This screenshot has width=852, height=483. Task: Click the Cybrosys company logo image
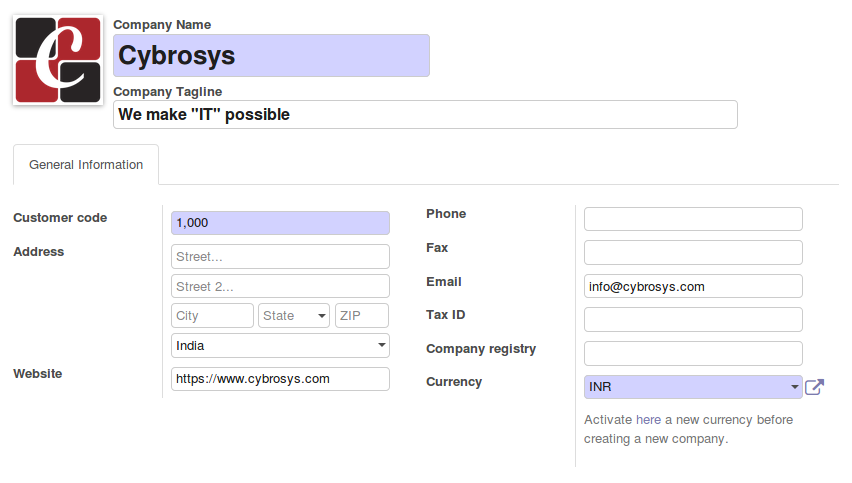coord(58,60)
